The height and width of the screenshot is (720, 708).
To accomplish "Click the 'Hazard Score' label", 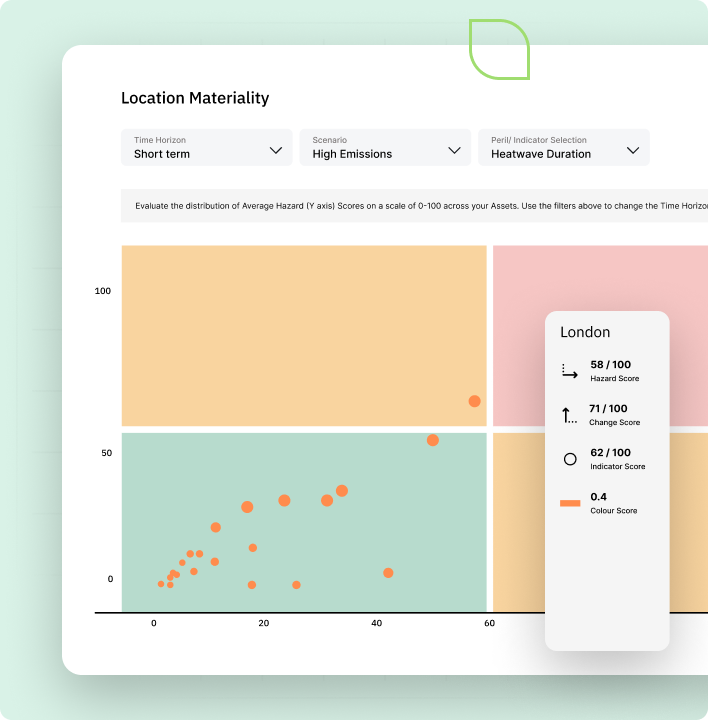I will pos(615,378).
